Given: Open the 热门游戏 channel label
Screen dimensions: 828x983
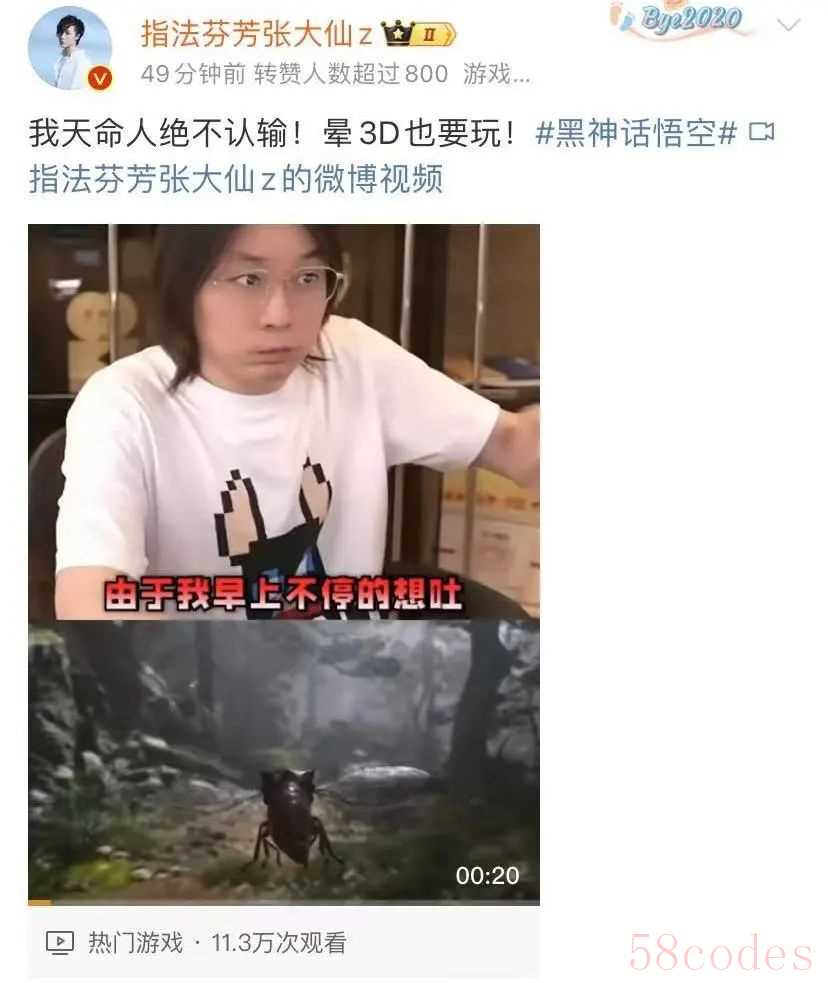Looking at the screenshot, I should click(136, 943).
